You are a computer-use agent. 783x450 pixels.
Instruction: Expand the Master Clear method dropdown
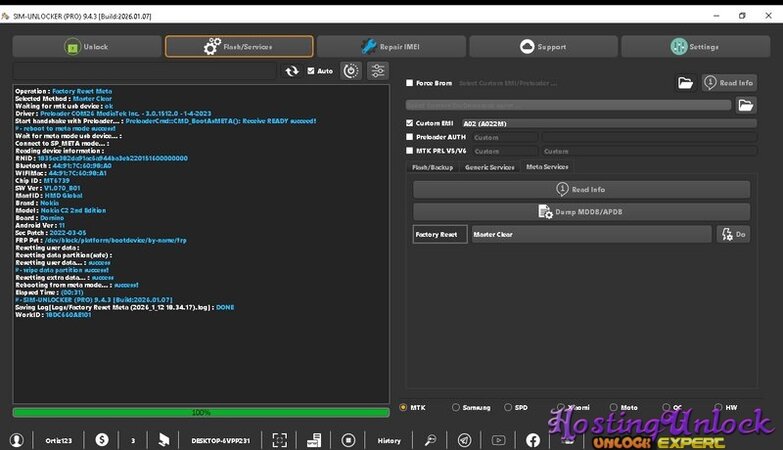(590, 234)
